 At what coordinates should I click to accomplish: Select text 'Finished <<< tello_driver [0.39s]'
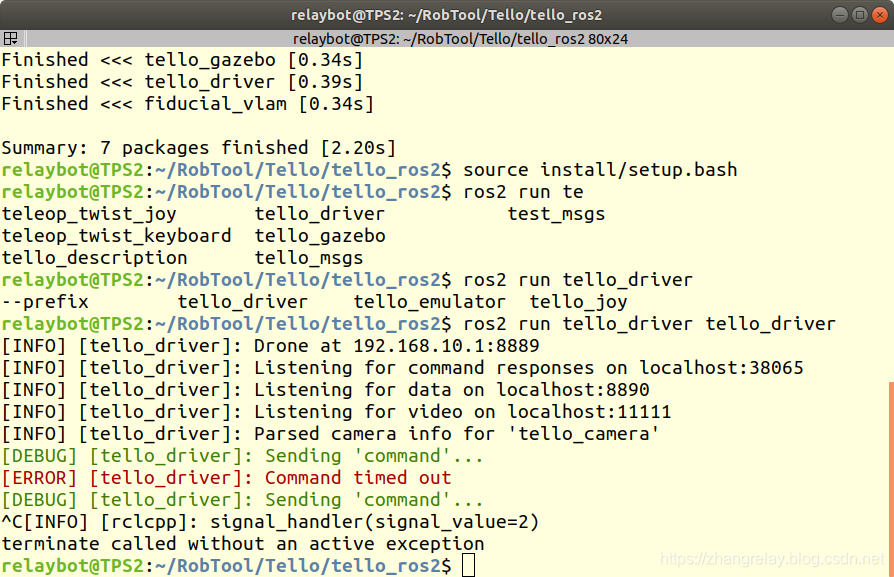coord(182,82)
